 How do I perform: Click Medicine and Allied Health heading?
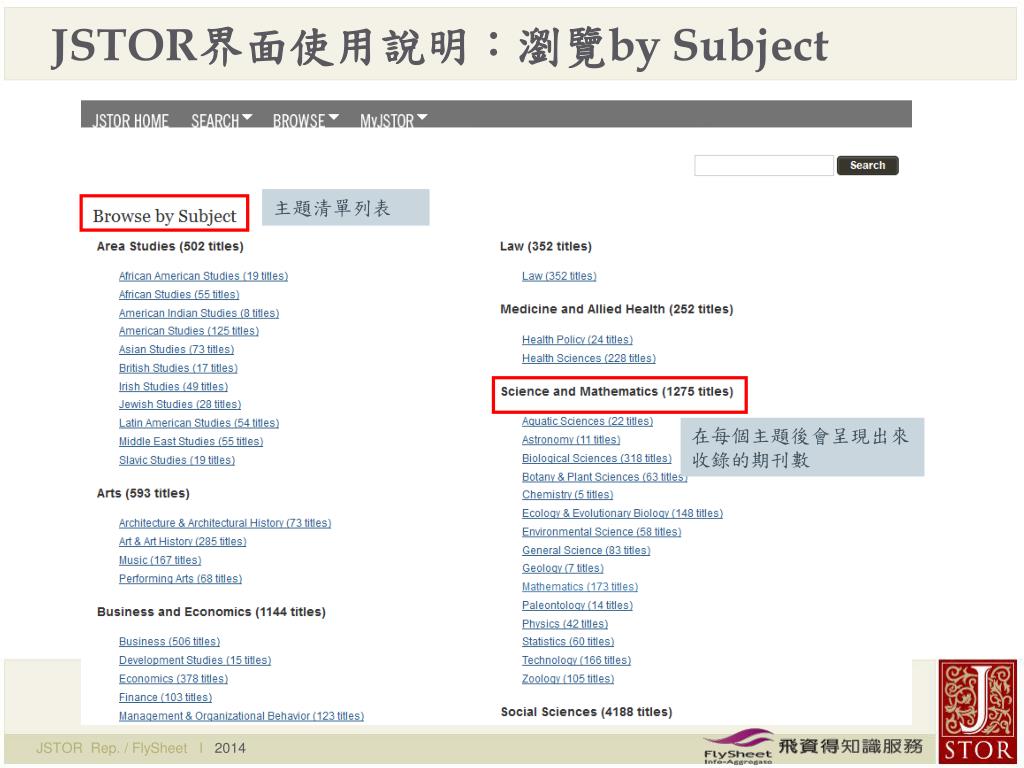pos(616,309)
